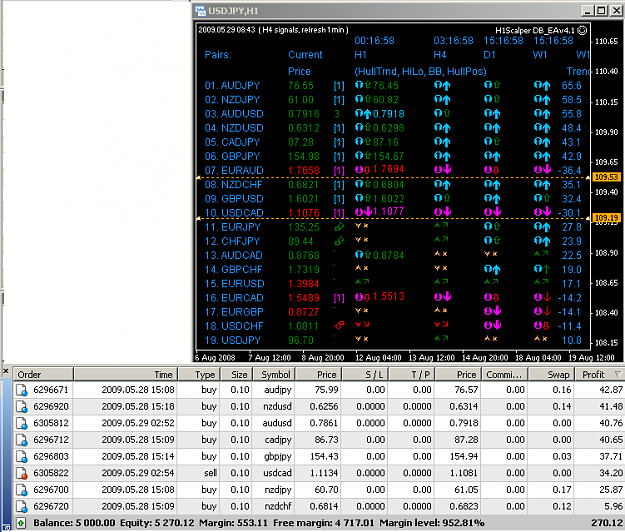Click the 15. EURUSD pair row
The height and width of the screenshot is (532, 625).
pos(393,283)
